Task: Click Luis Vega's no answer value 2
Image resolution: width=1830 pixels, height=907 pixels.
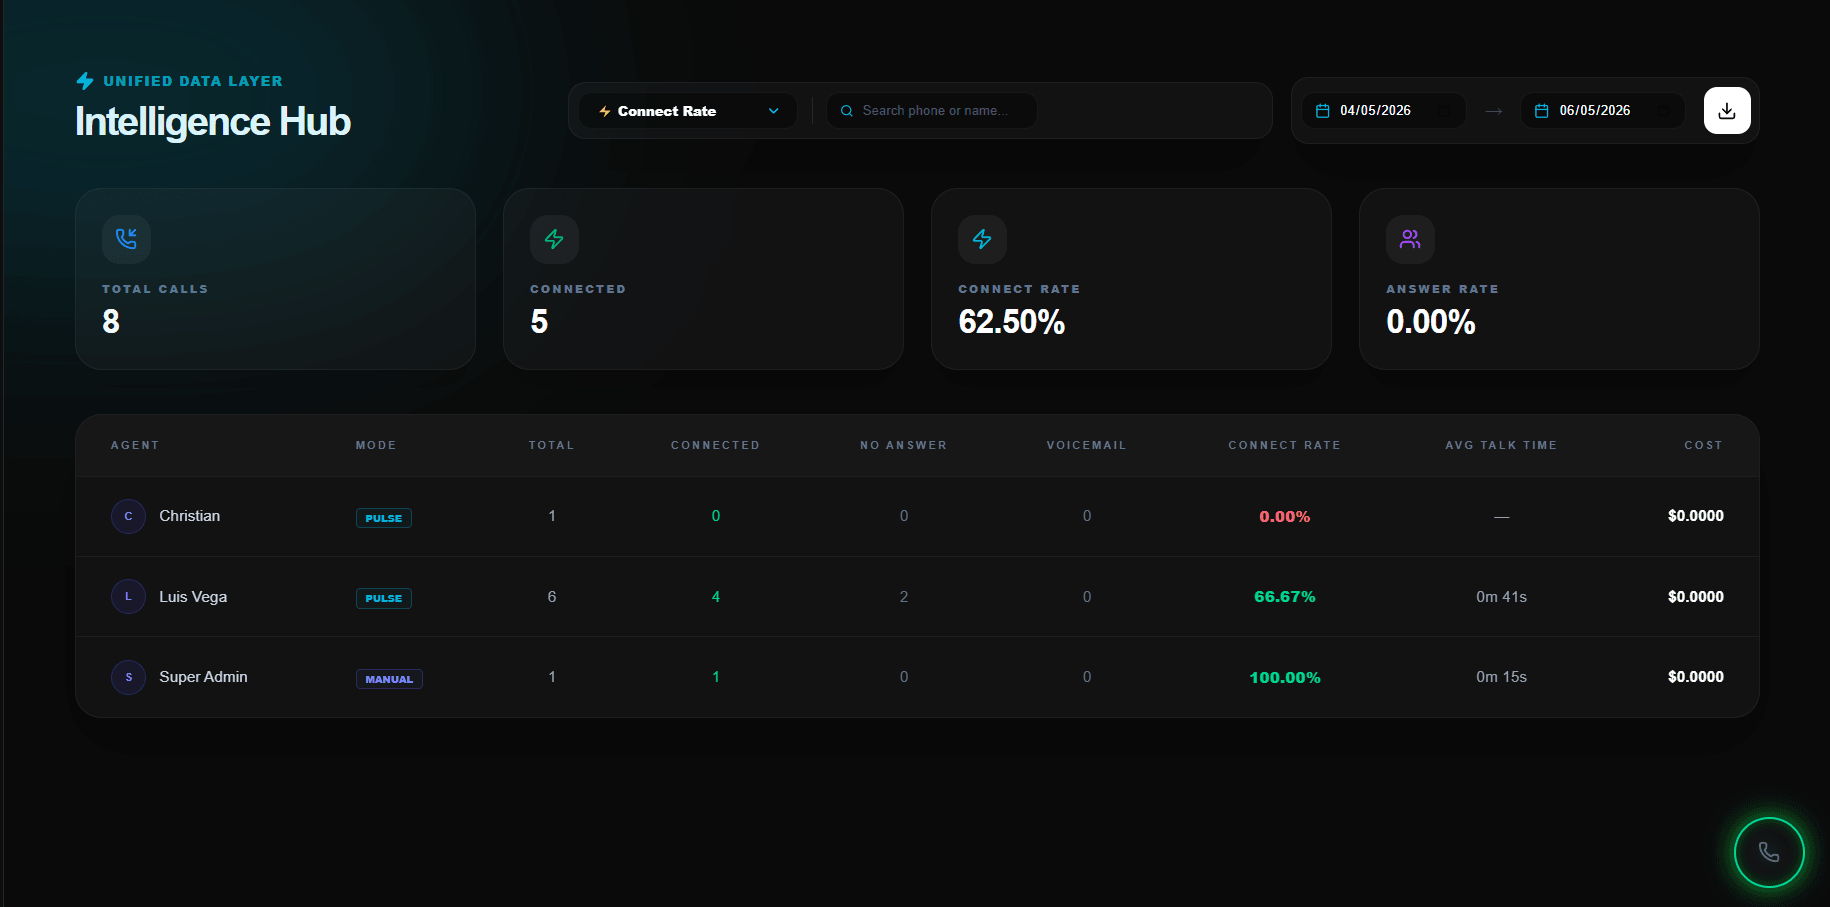Action: (x=904, y=597)
